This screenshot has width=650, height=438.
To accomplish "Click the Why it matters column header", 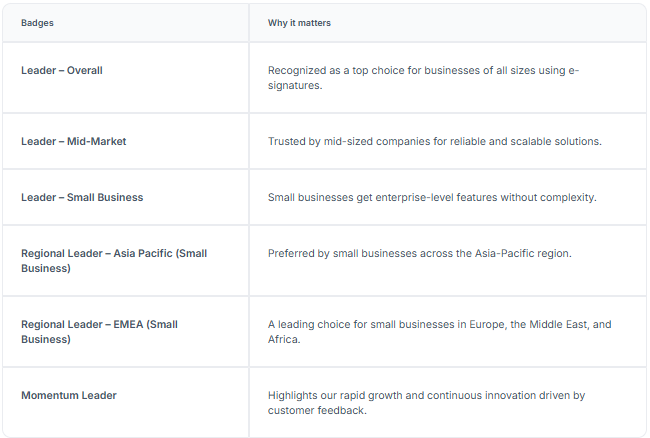I will tap(299, 23).
